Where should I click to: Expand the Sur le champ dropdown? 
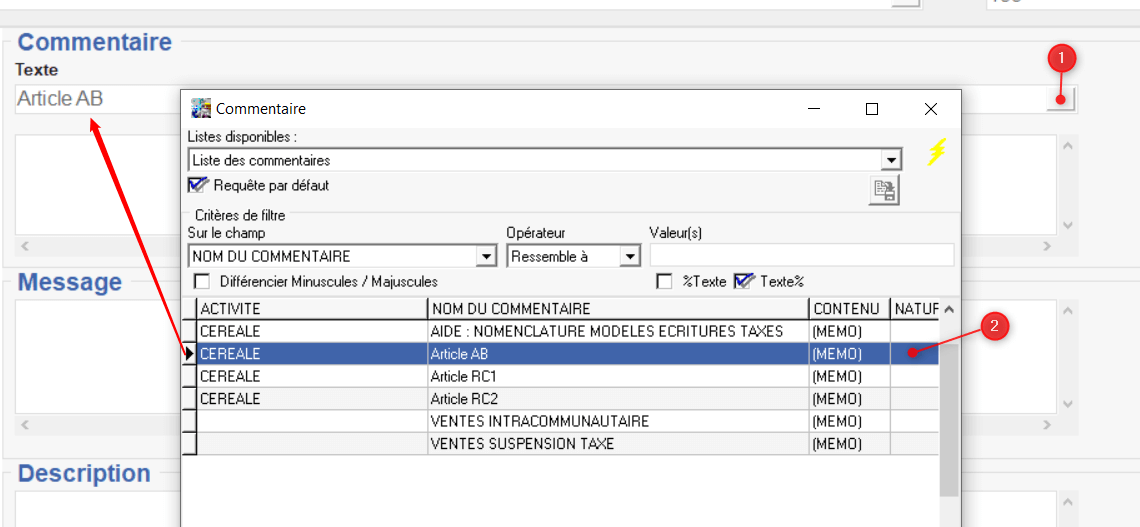486,257
